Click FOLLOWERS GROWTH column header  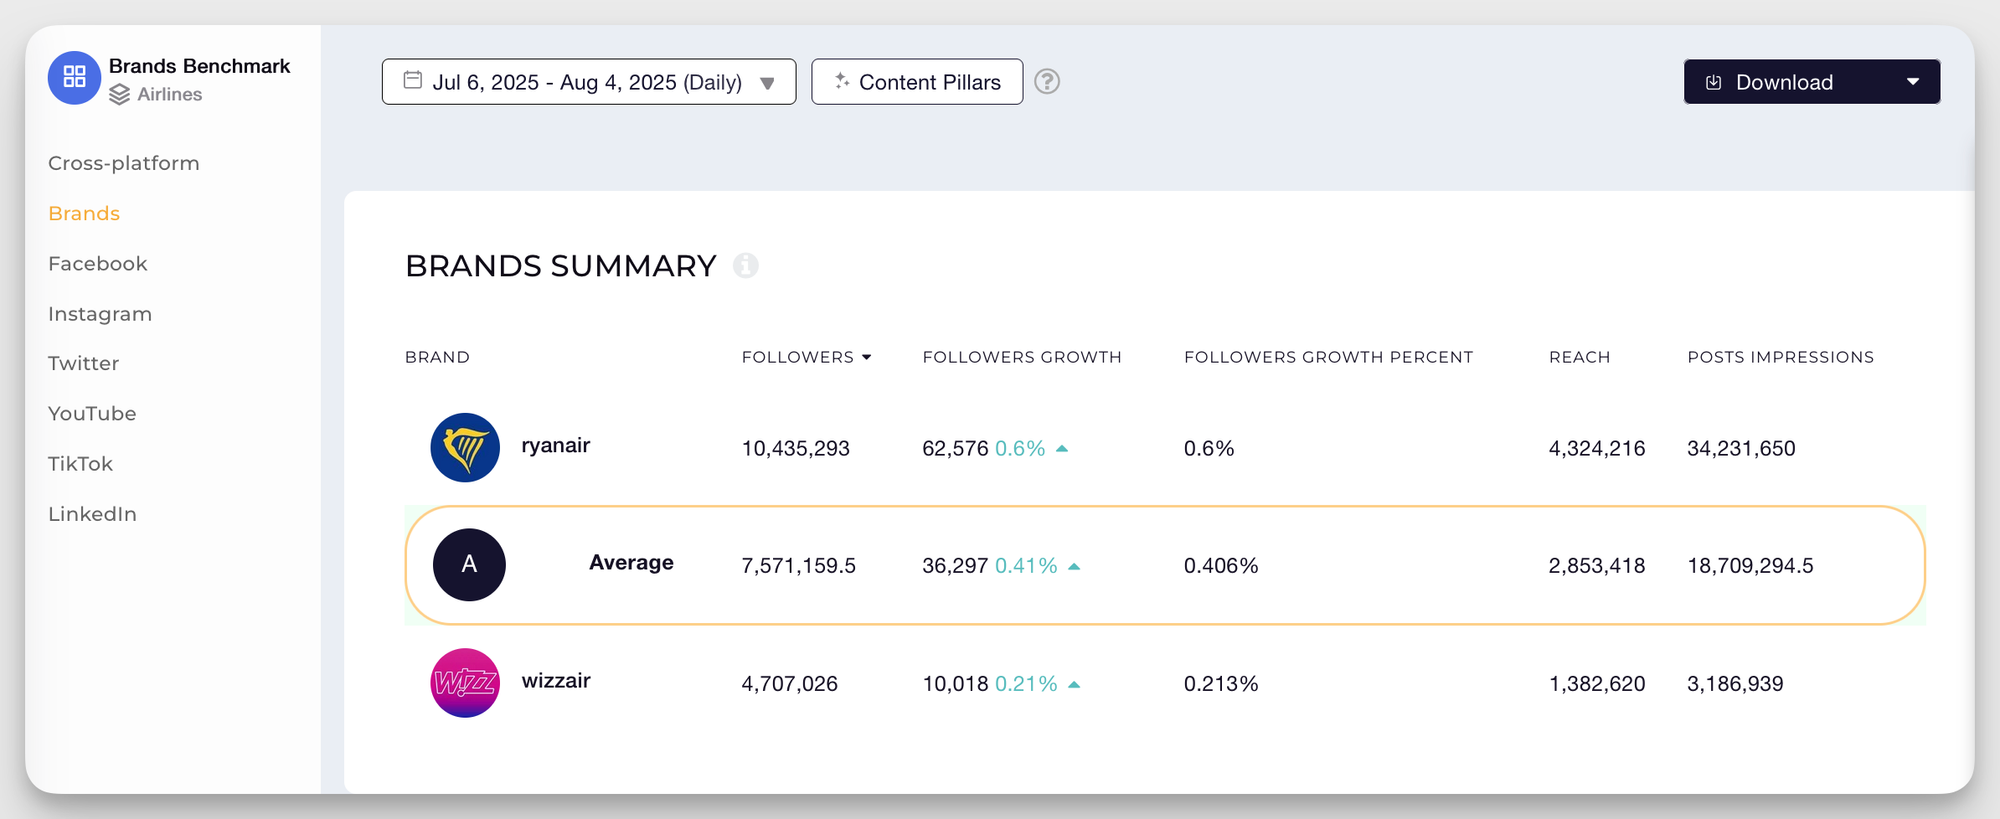[1022, 357]
